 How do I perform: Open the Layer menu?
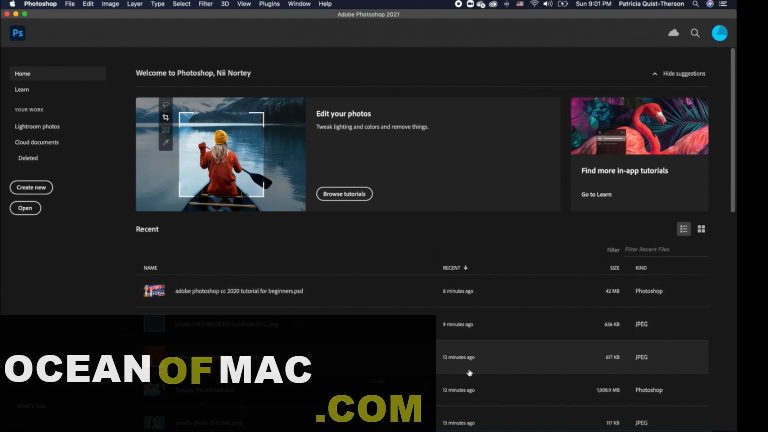(135, 4)
